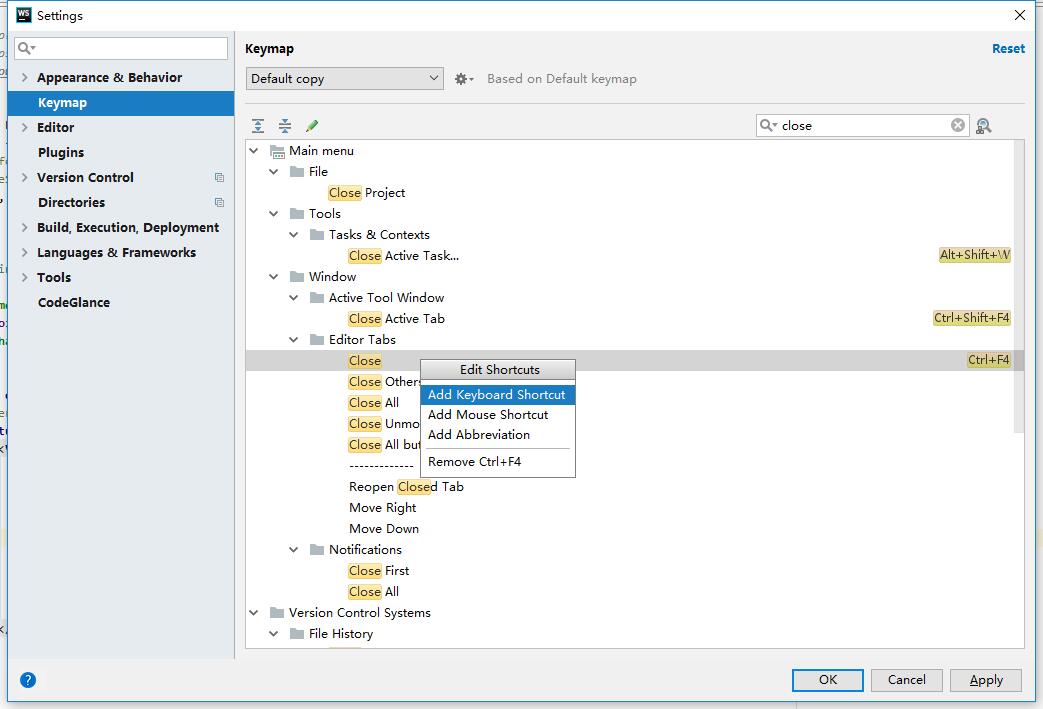Select the Move Down action
The width and height of the screenshot is (1043, 709).
384,529
